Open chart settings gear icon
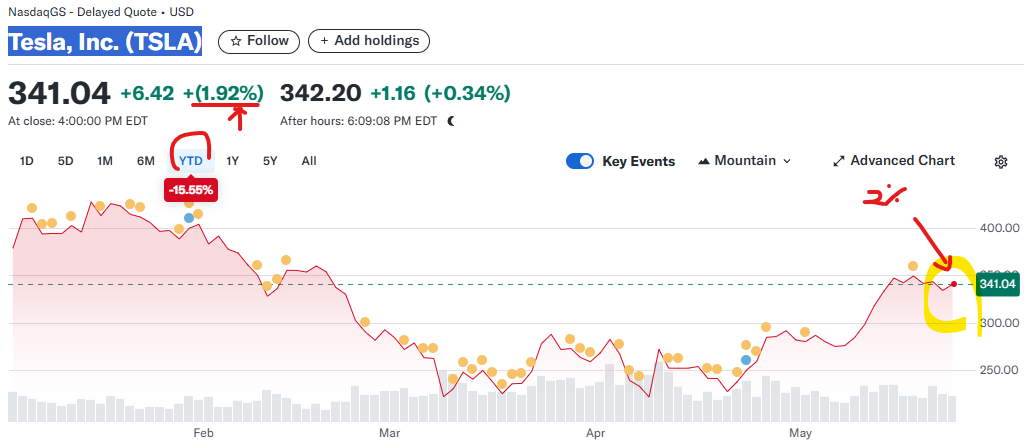 tap(1000, 162)
